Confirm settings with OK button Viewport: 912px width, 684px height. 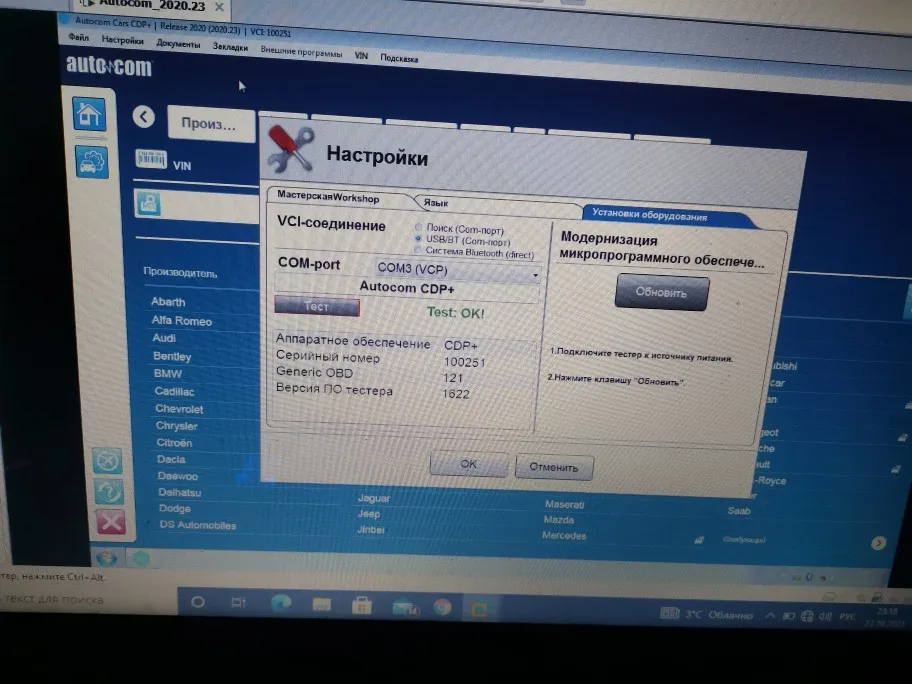(468, 464)
